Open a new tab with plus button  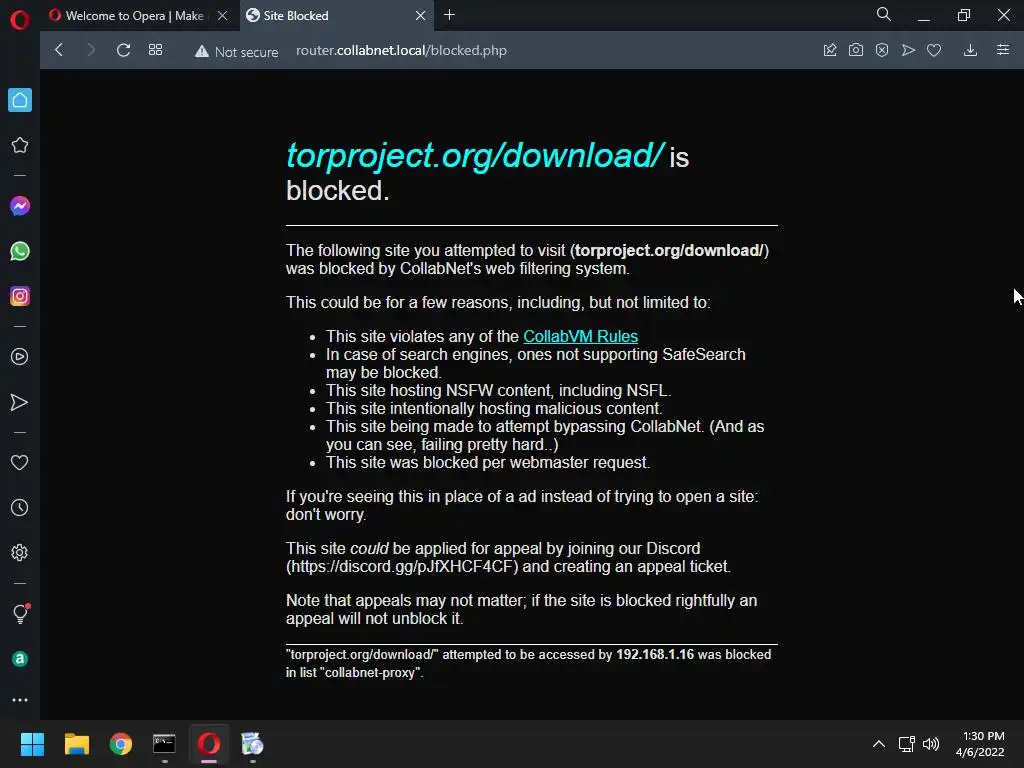449,15
